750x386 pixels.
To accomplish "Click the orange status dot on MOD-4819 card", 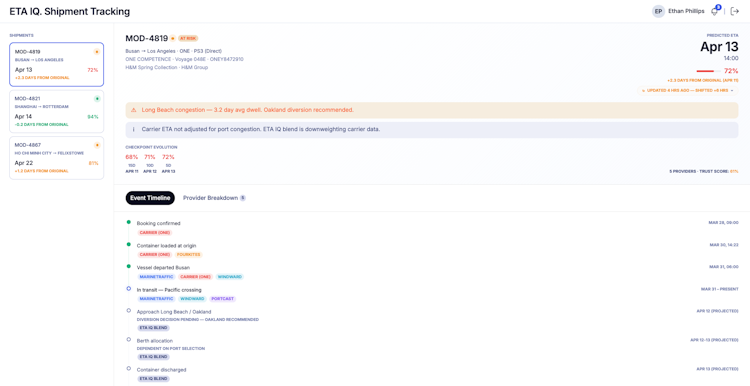I will [x=97, y=52].
